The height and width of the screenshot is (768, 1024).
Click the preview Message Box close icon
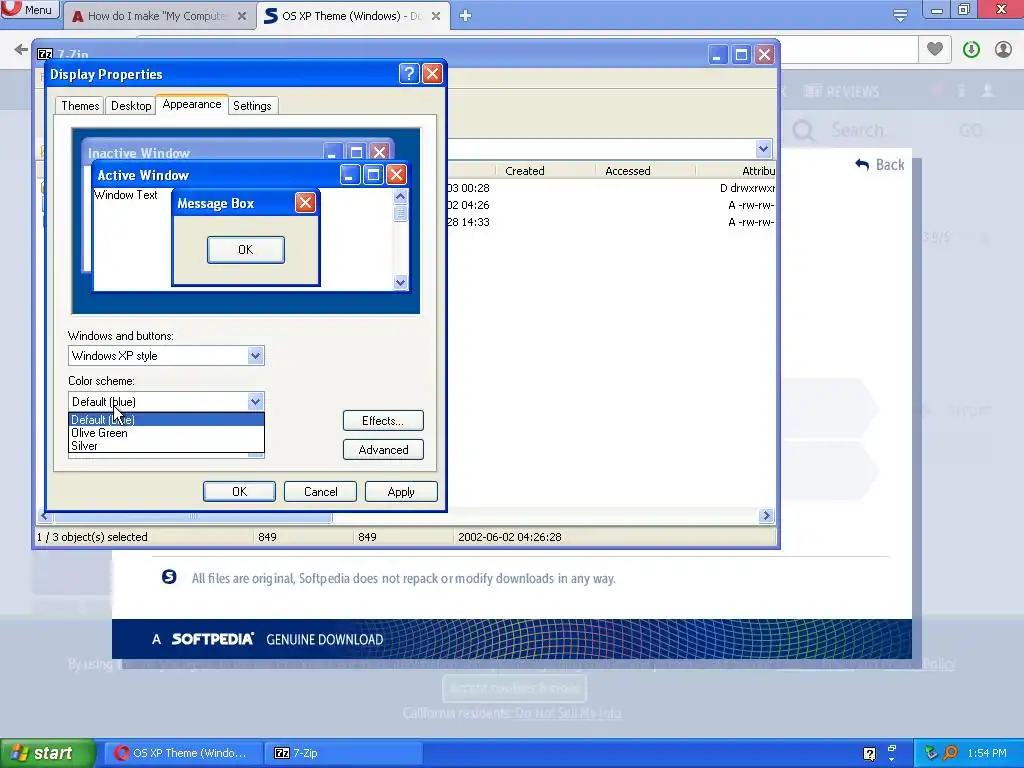305,203
